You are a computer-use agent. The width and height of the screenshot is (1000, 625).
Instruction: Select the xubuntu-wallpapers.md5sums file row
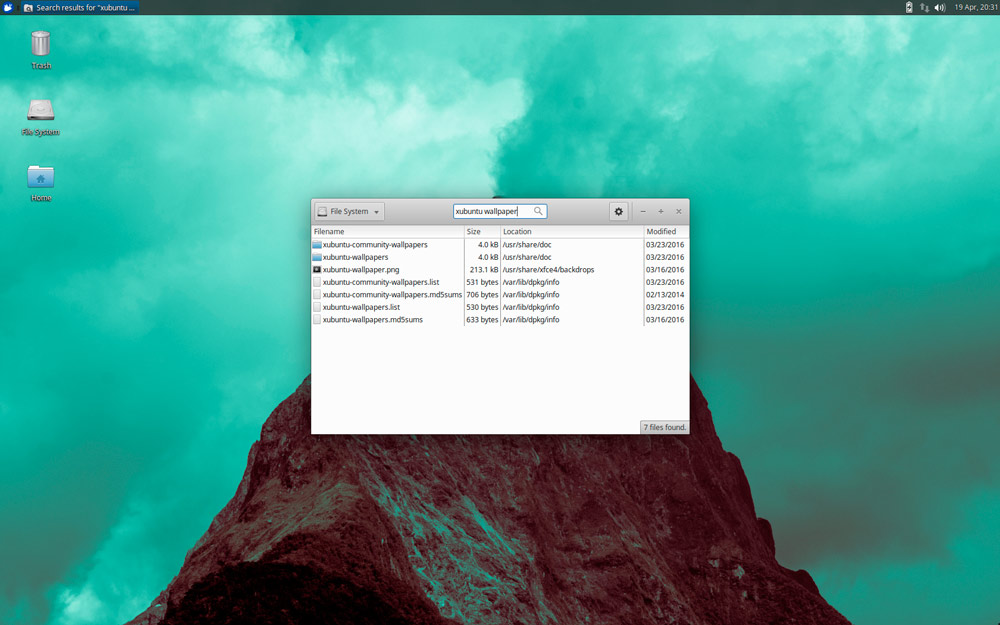pyautogui.click(x=372, y=320)
